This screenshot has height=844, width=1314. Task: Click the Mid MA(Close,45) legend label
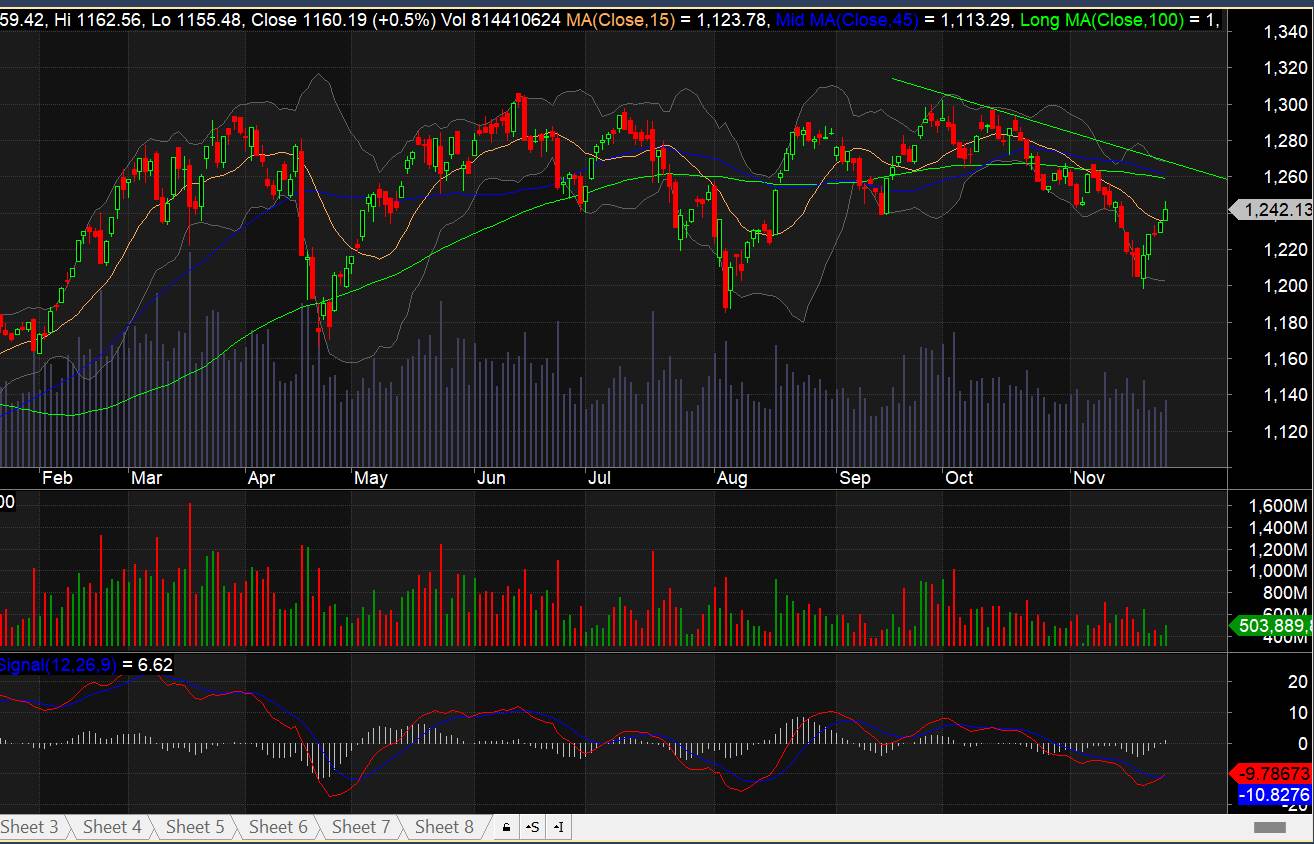pyautogui.click(x=848, y=21)
